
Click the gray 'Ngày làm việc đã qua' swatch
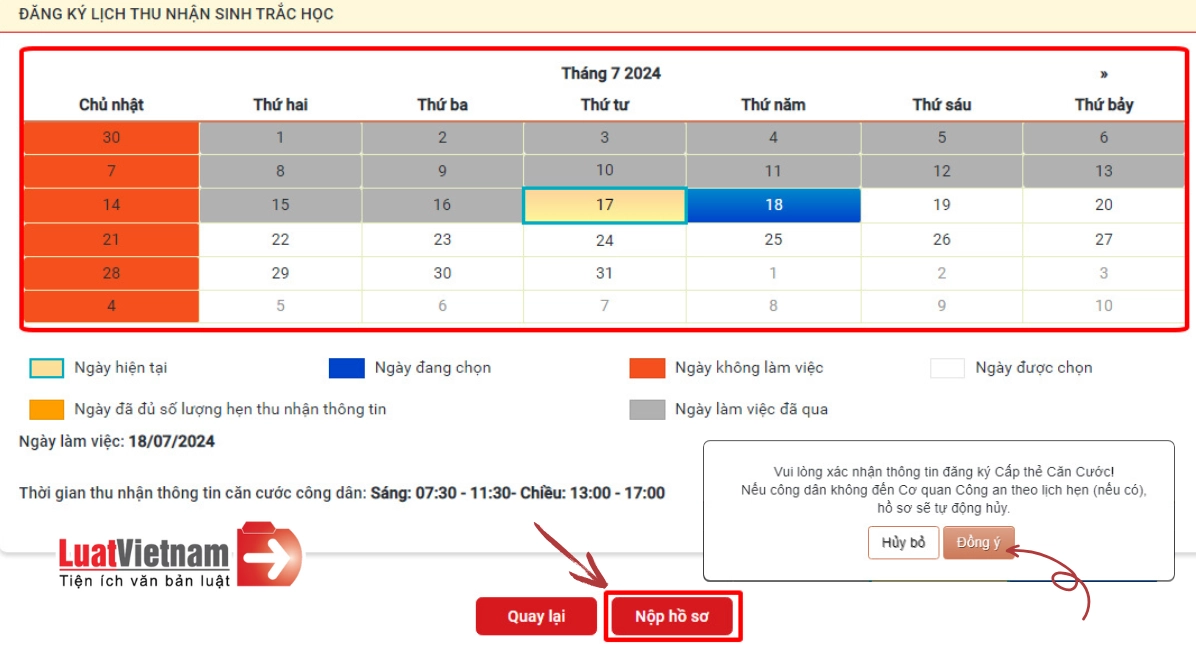click(x=647, y=409)
